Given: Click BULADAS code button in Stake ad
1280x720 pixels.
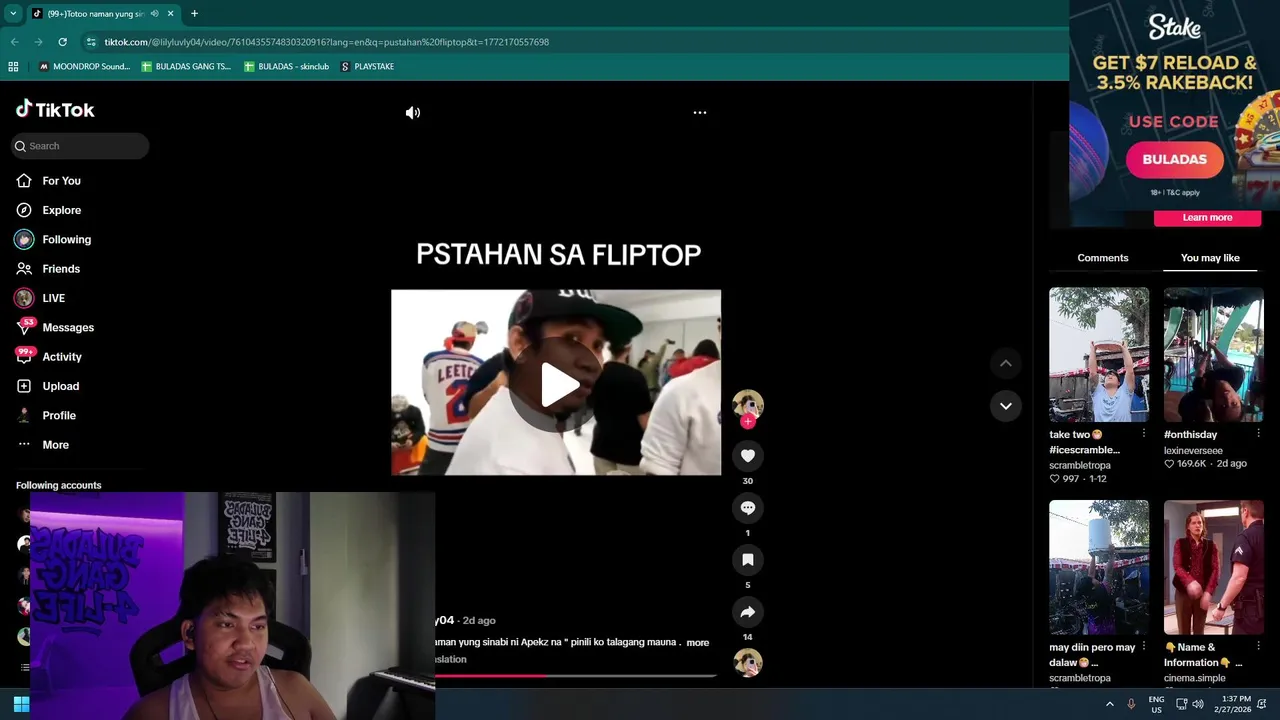Looking at the screenshot, I should [1174, 160].
